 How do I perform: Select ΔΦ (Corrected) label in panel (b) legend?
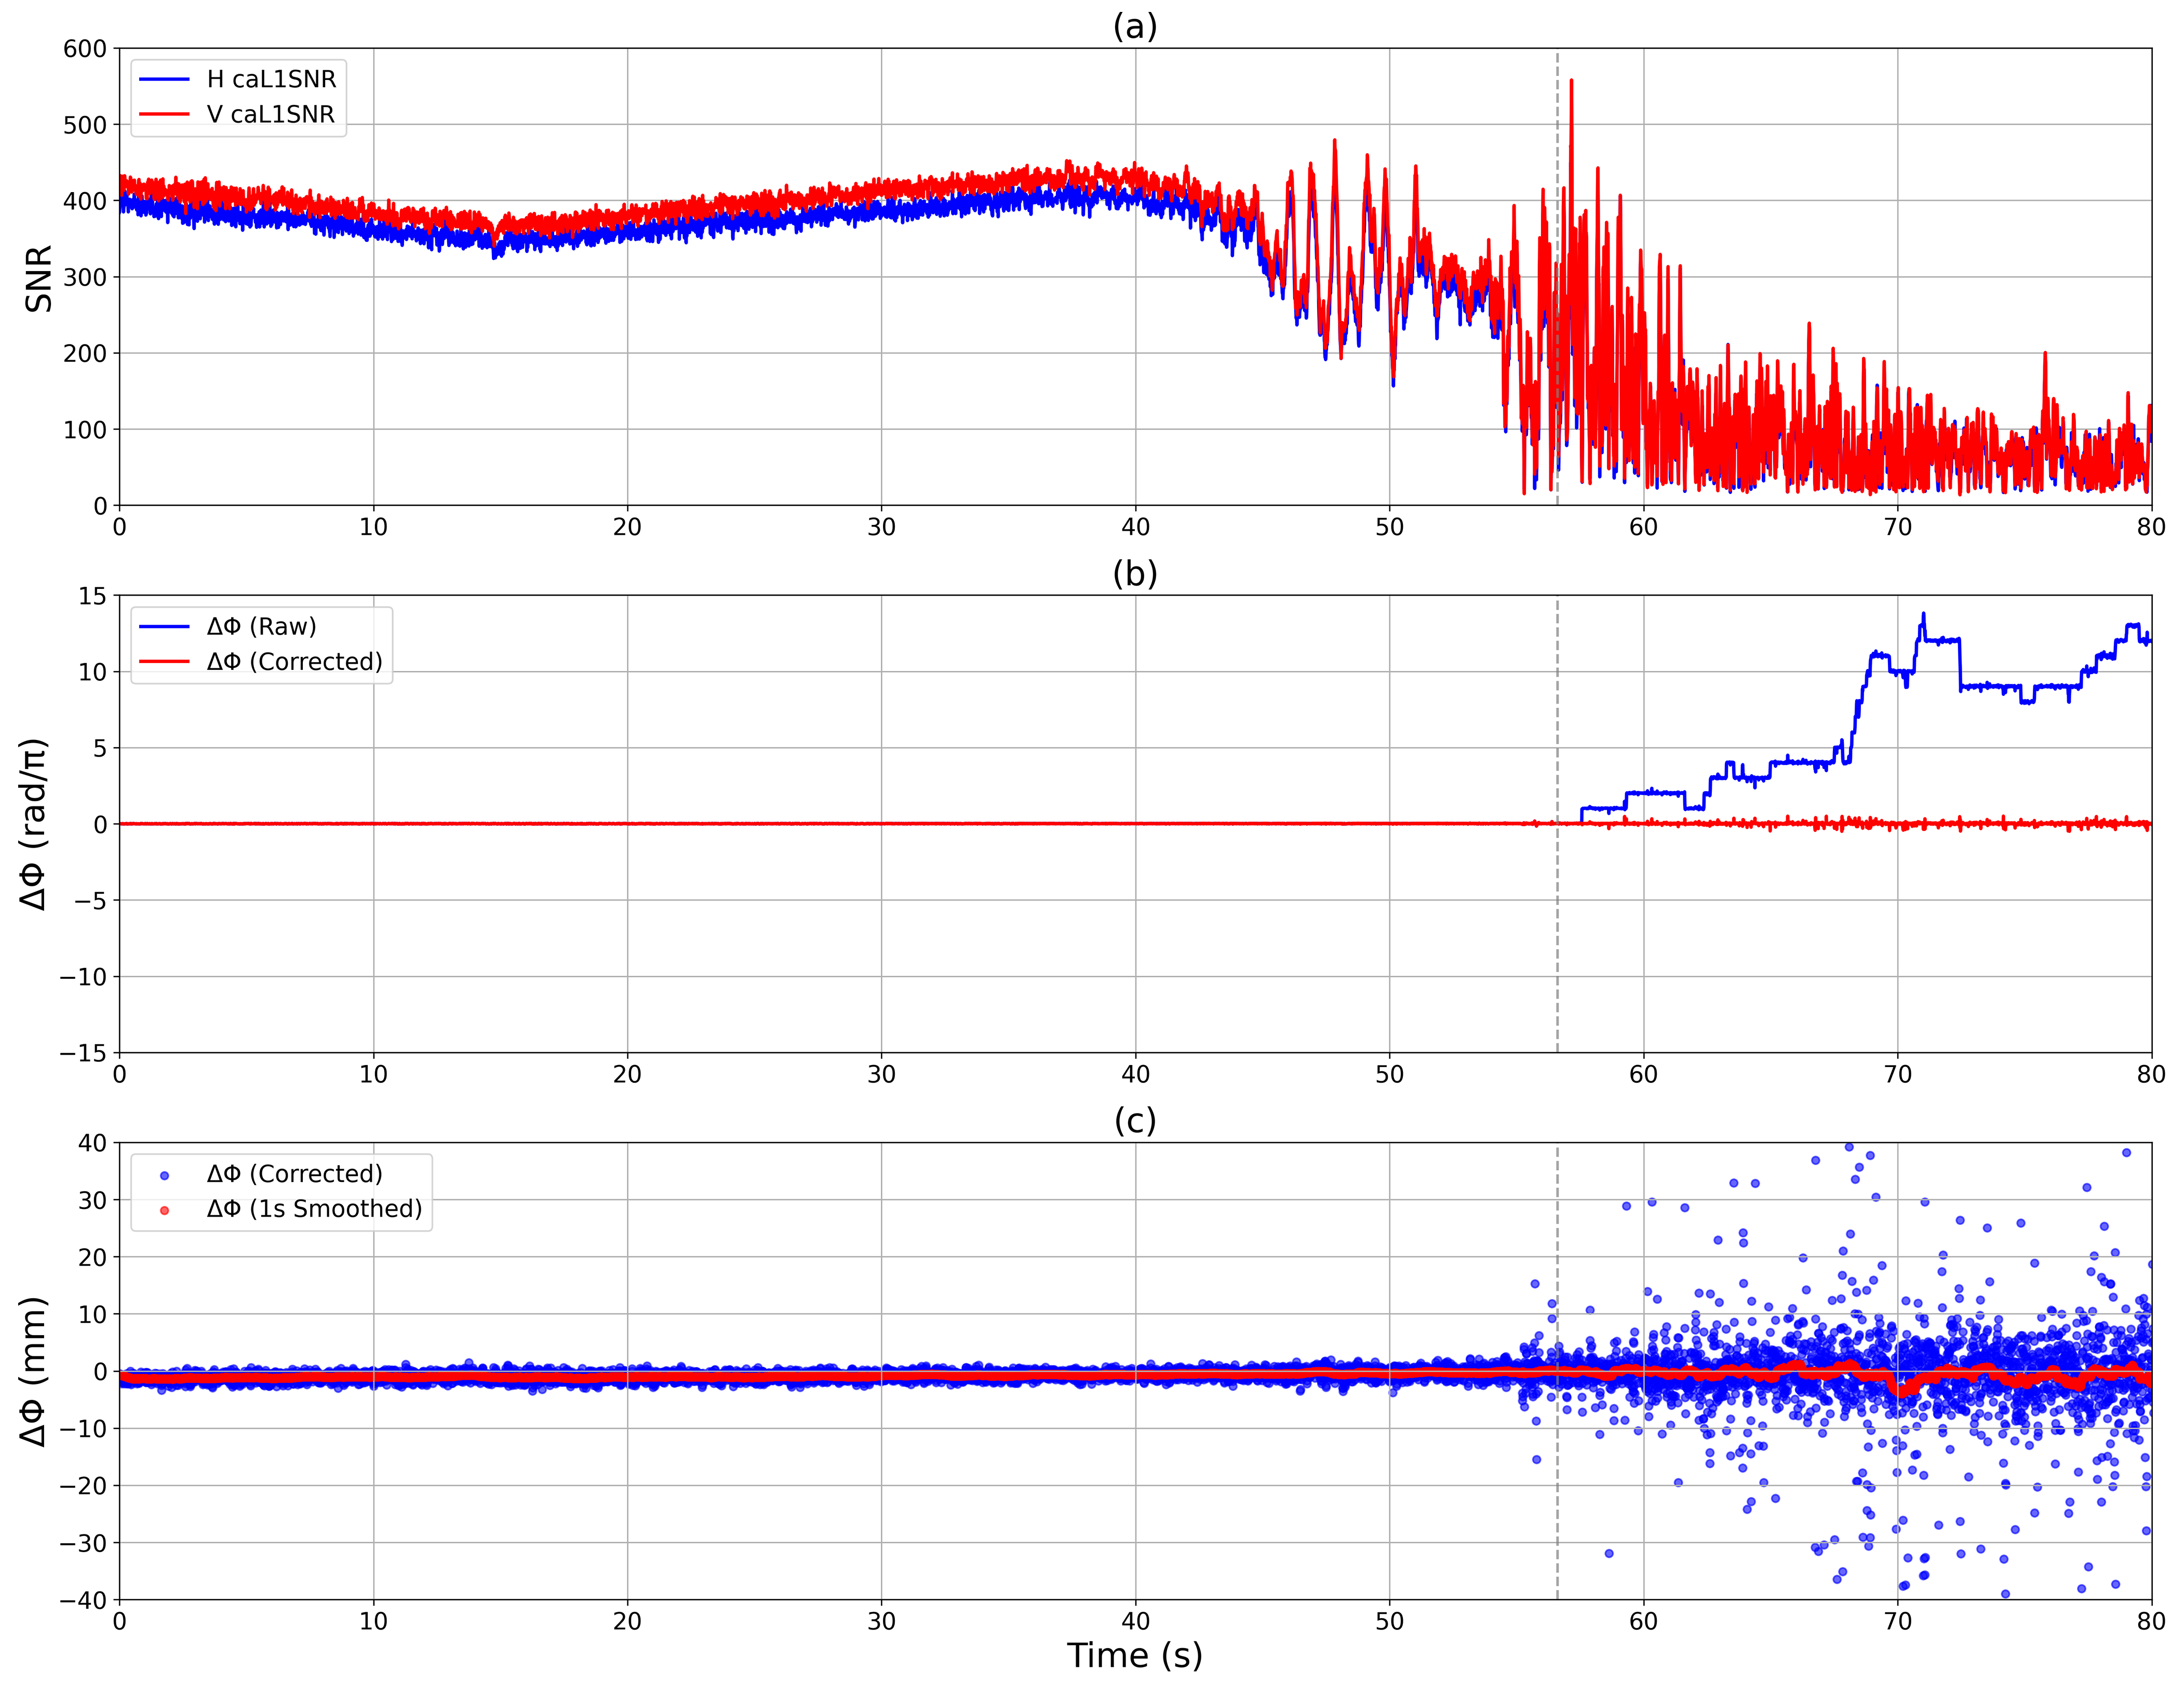tap(294, 661)
